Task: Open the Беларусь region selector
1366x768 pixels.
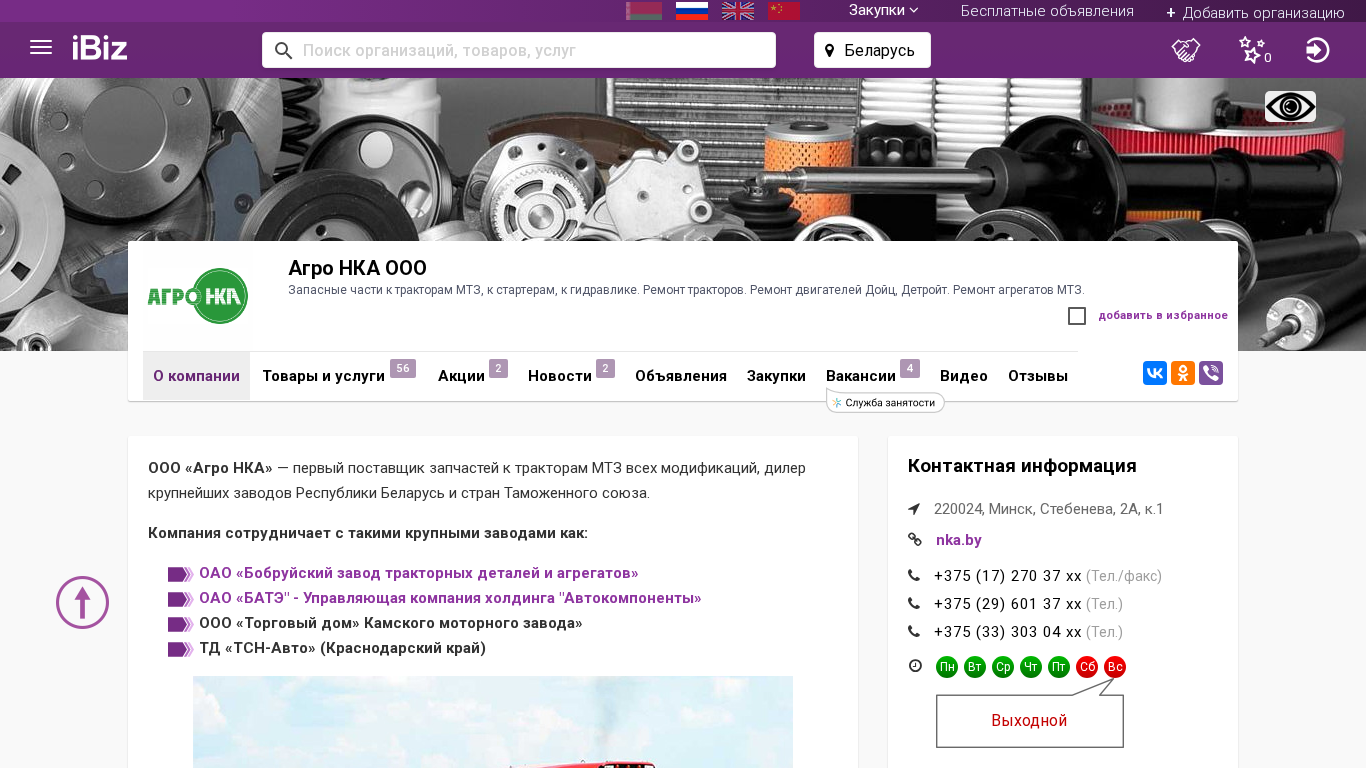Action: coord(872,50)
